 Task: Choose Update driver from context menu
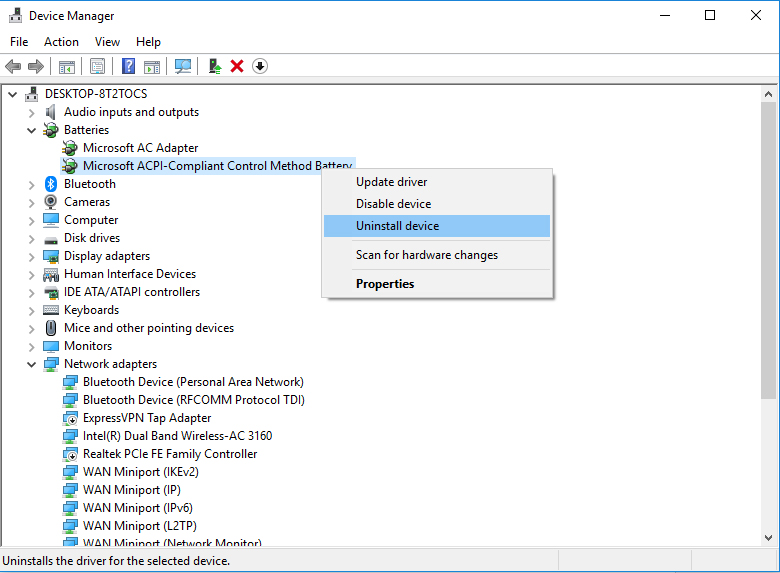[x=437, y=182]
